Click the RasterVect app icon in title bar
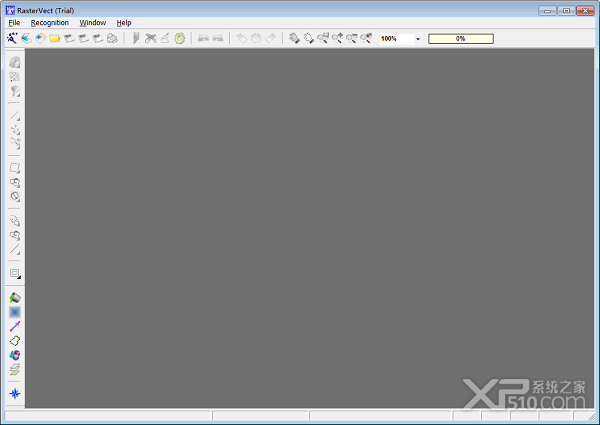 10,10
